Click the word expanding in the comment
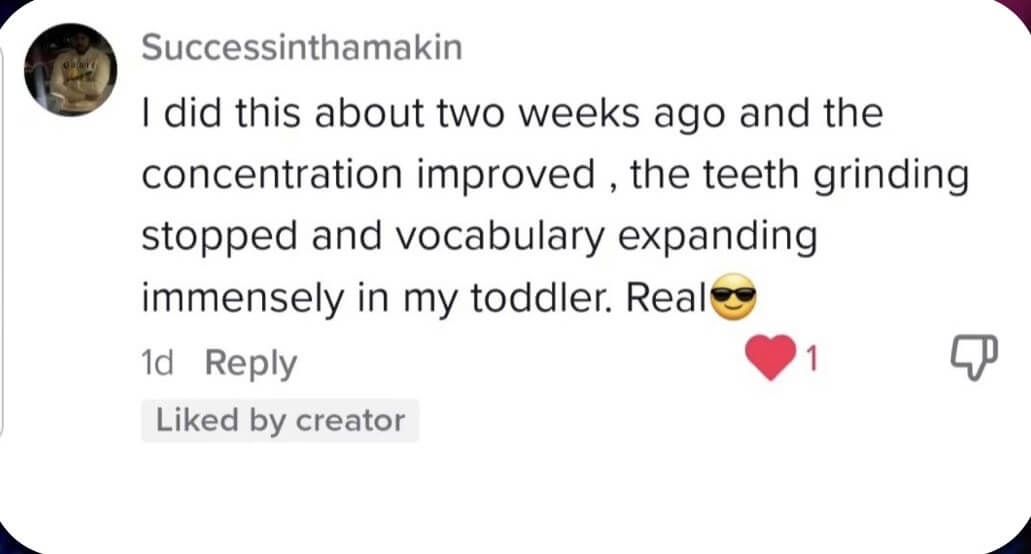 coord(717,237)
